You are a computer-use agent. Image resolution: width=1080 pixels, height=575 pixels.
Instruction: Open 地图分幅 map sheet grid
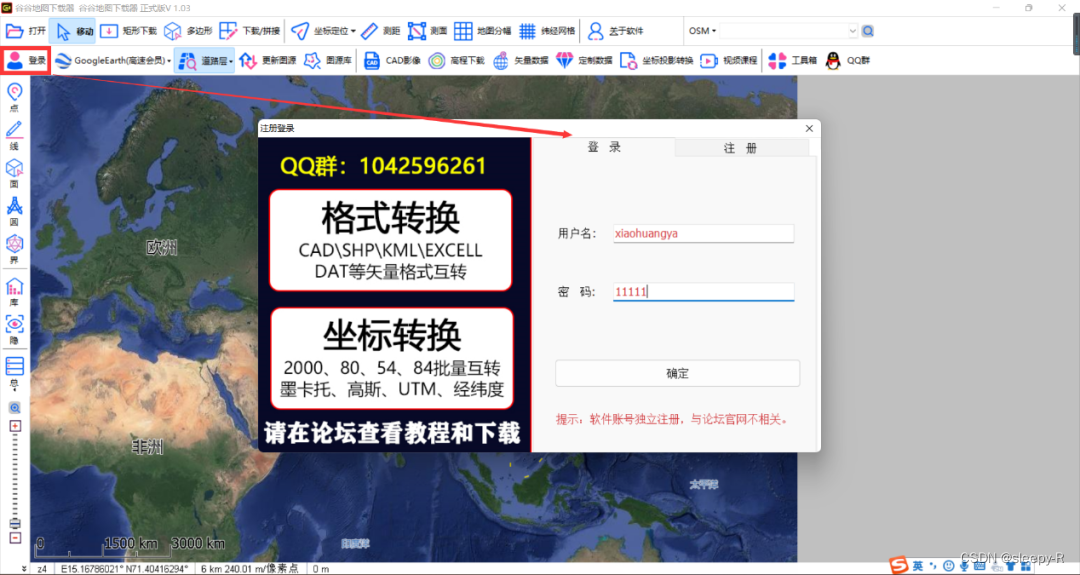click(483, 31)
